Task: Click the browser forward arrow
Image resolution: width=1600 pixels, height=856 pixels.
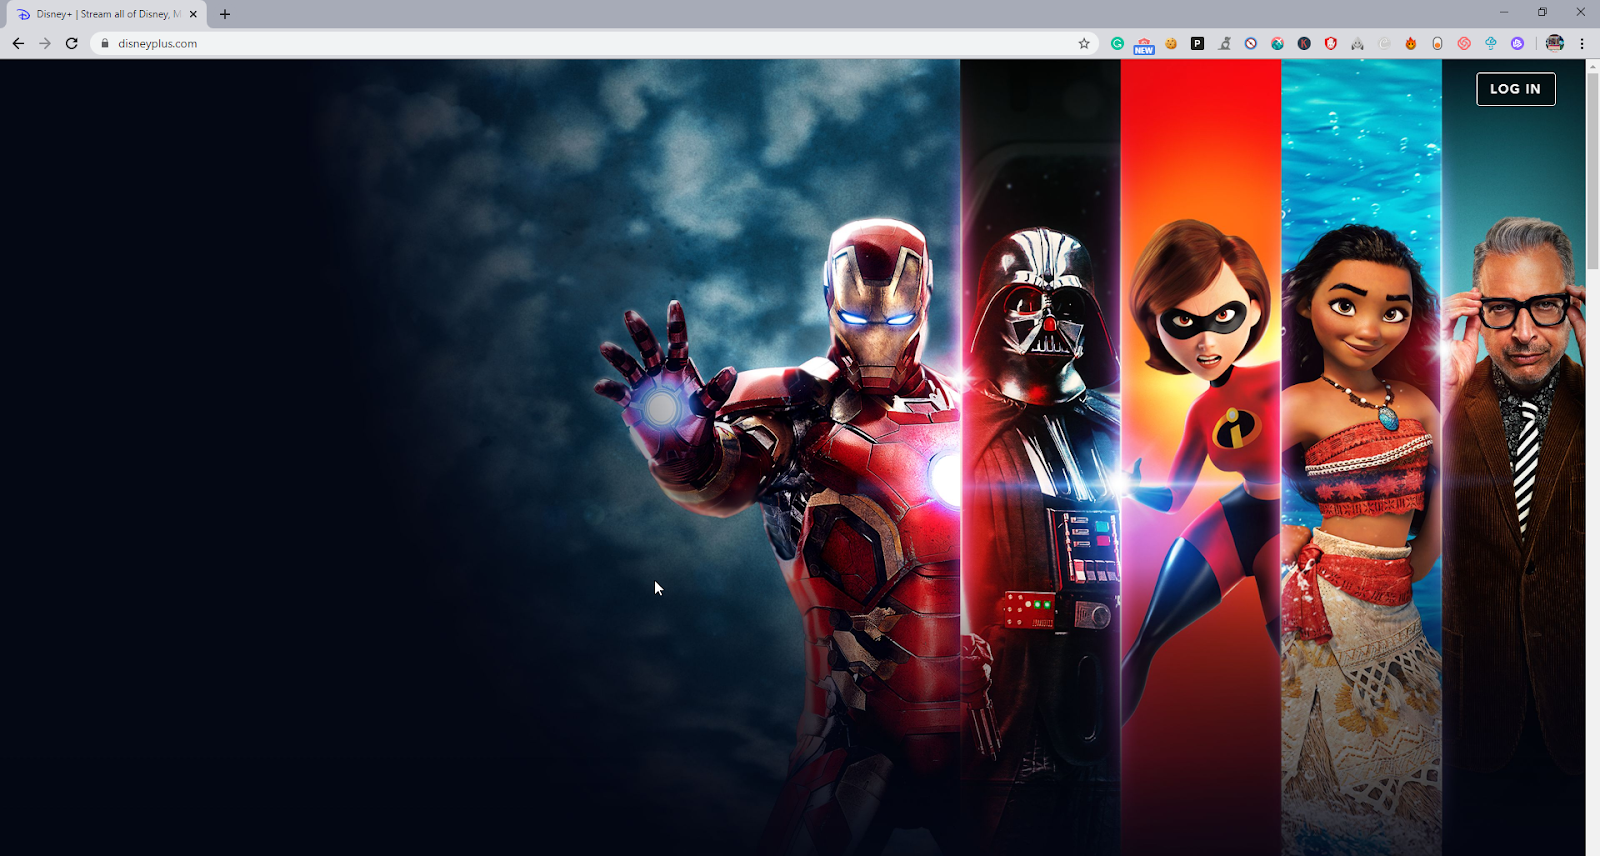Action: tap(45, 43)
